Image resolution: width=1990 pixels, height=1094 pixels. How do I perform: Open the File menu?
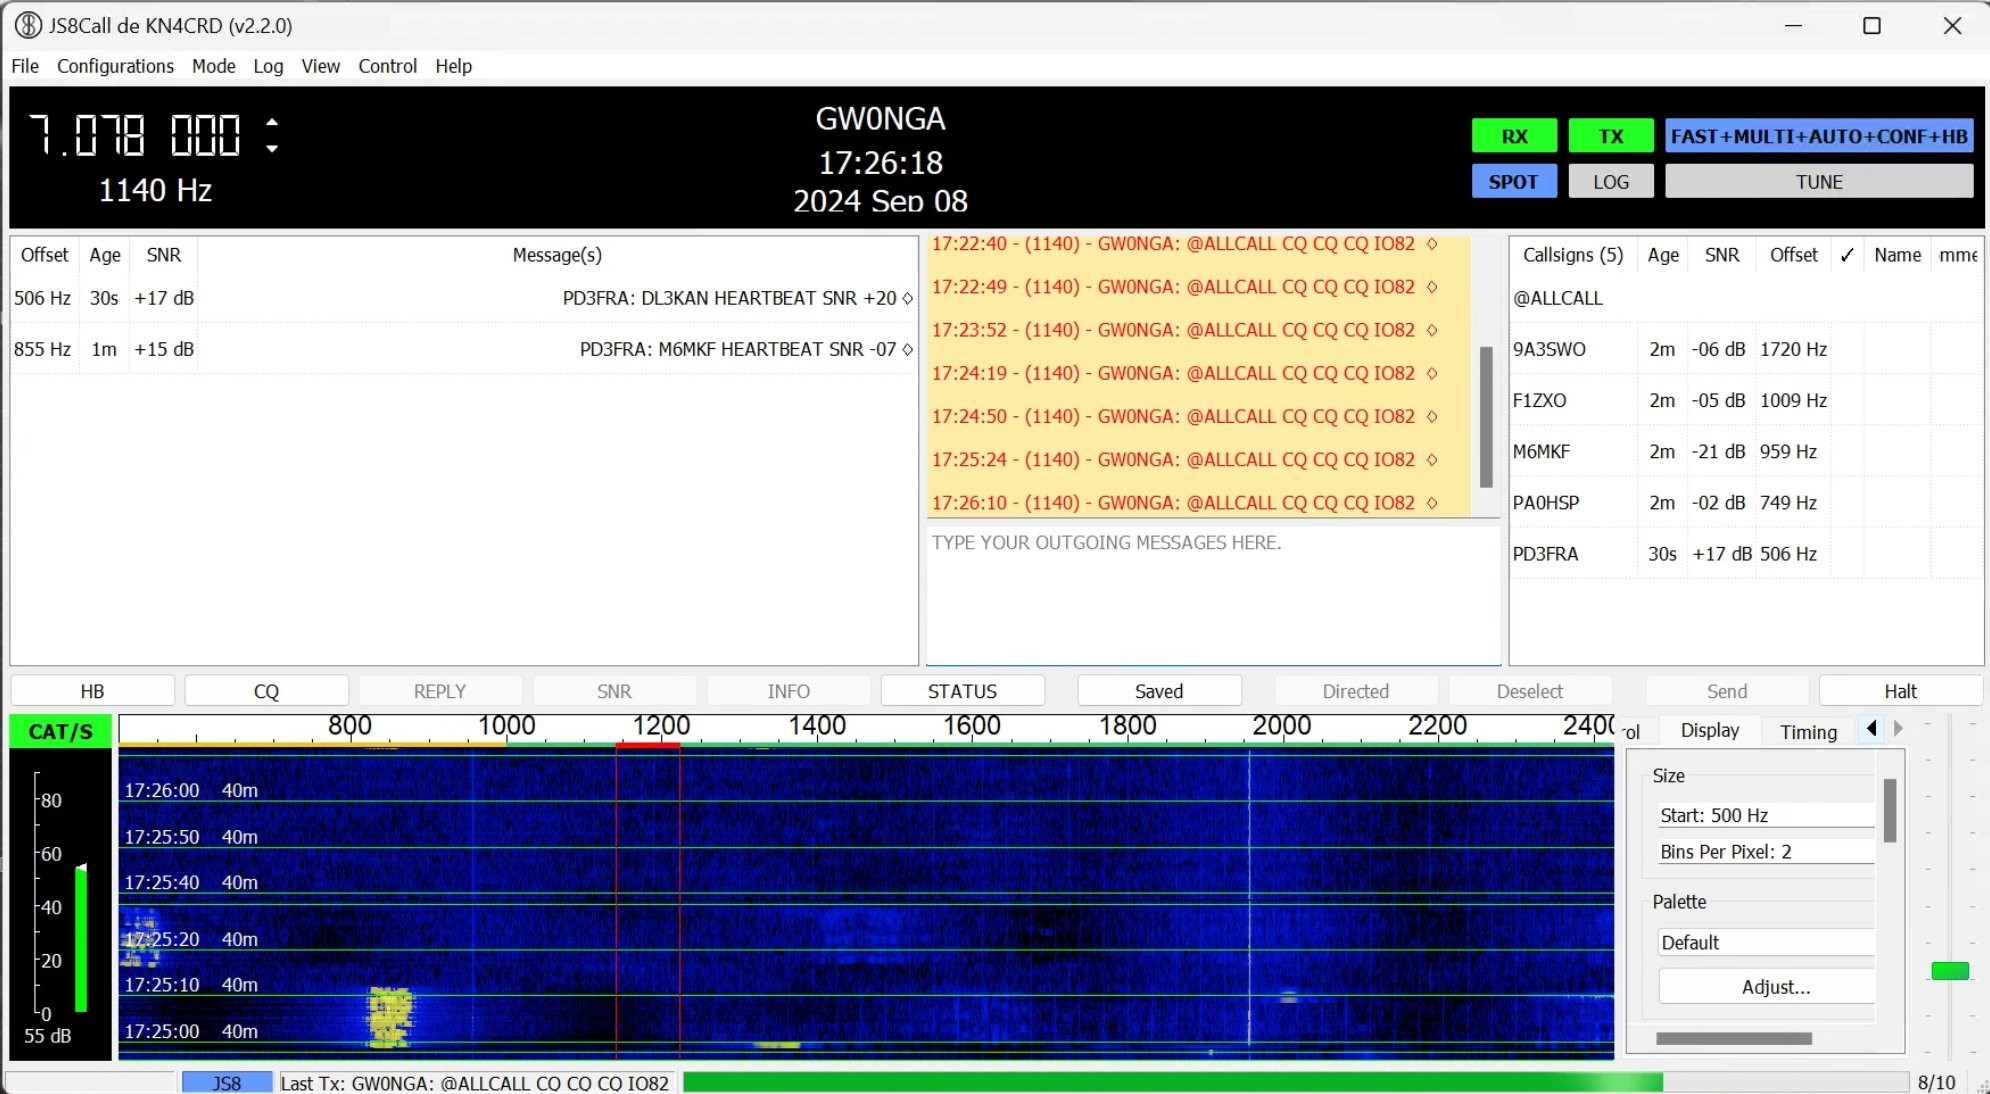[x=25, y=66]
